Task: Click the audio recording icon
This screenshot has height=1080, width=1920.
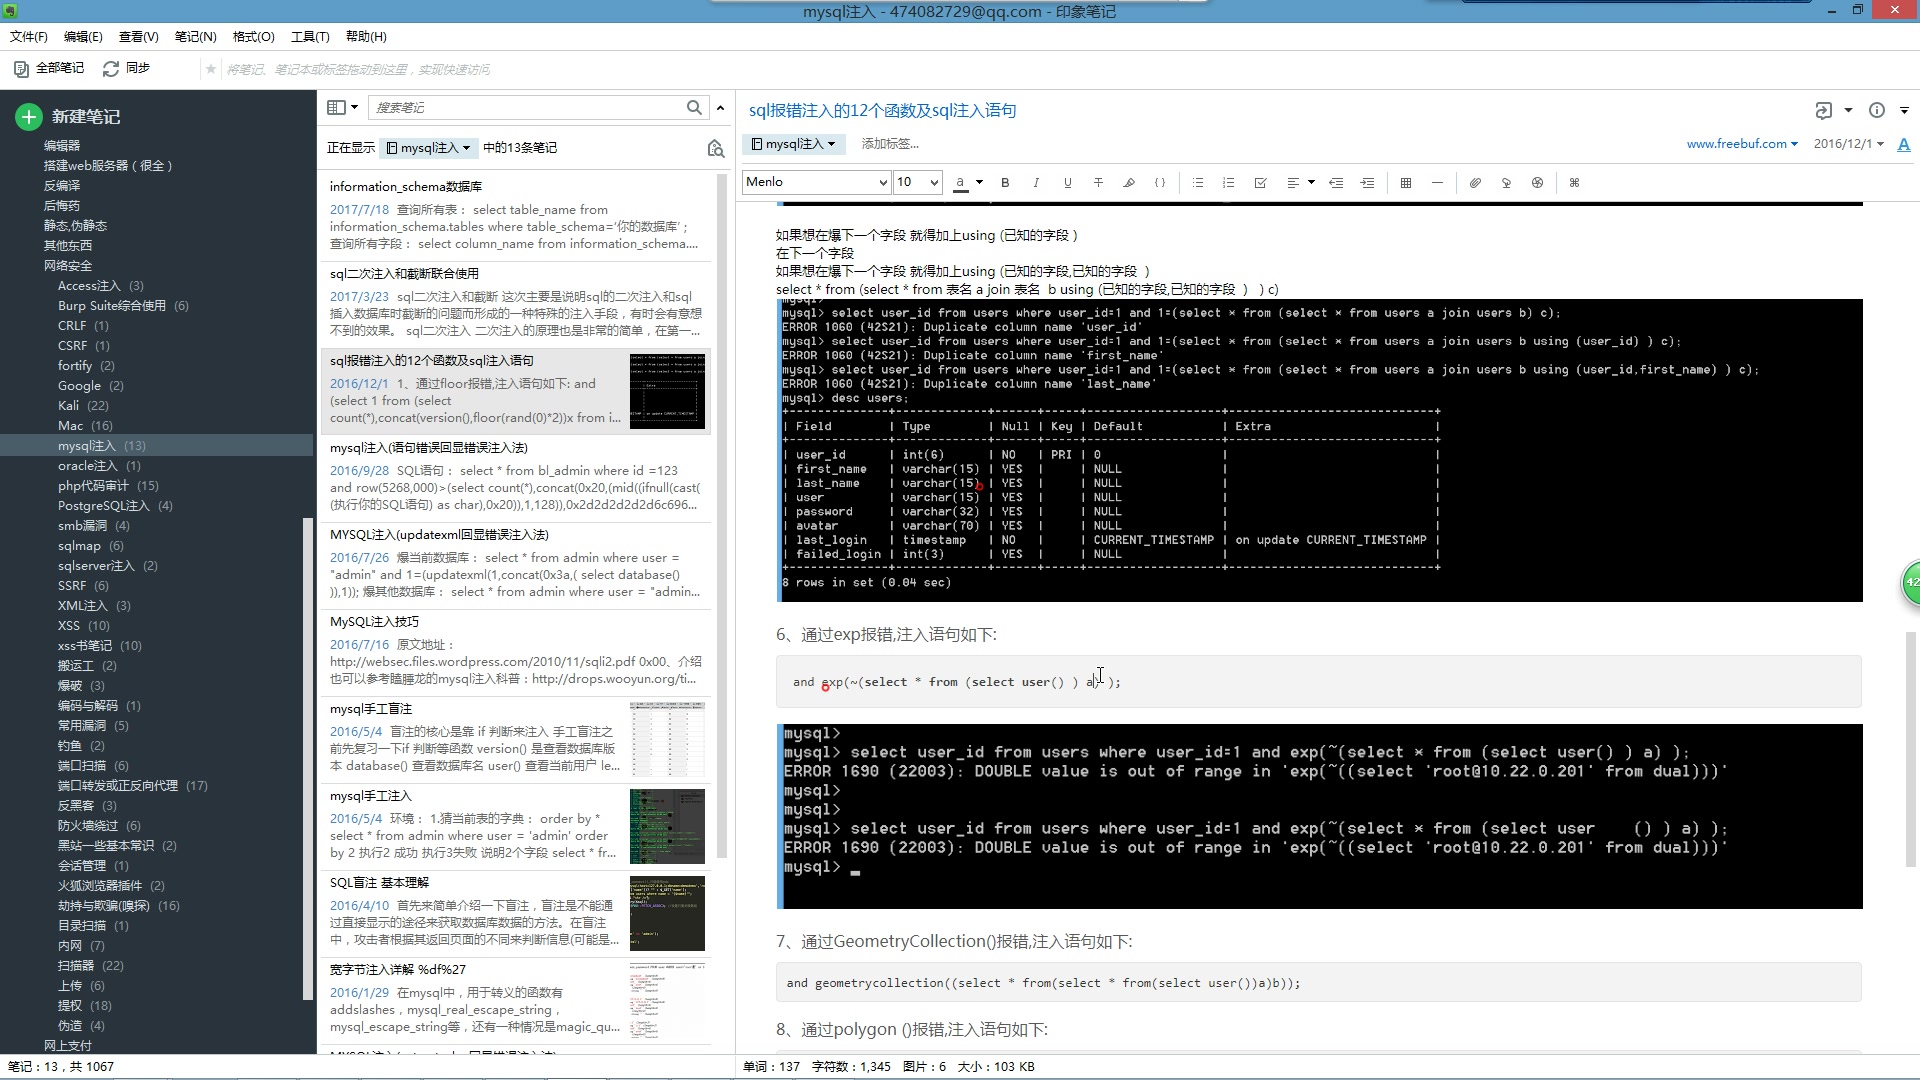Action: coord(1506,183)
